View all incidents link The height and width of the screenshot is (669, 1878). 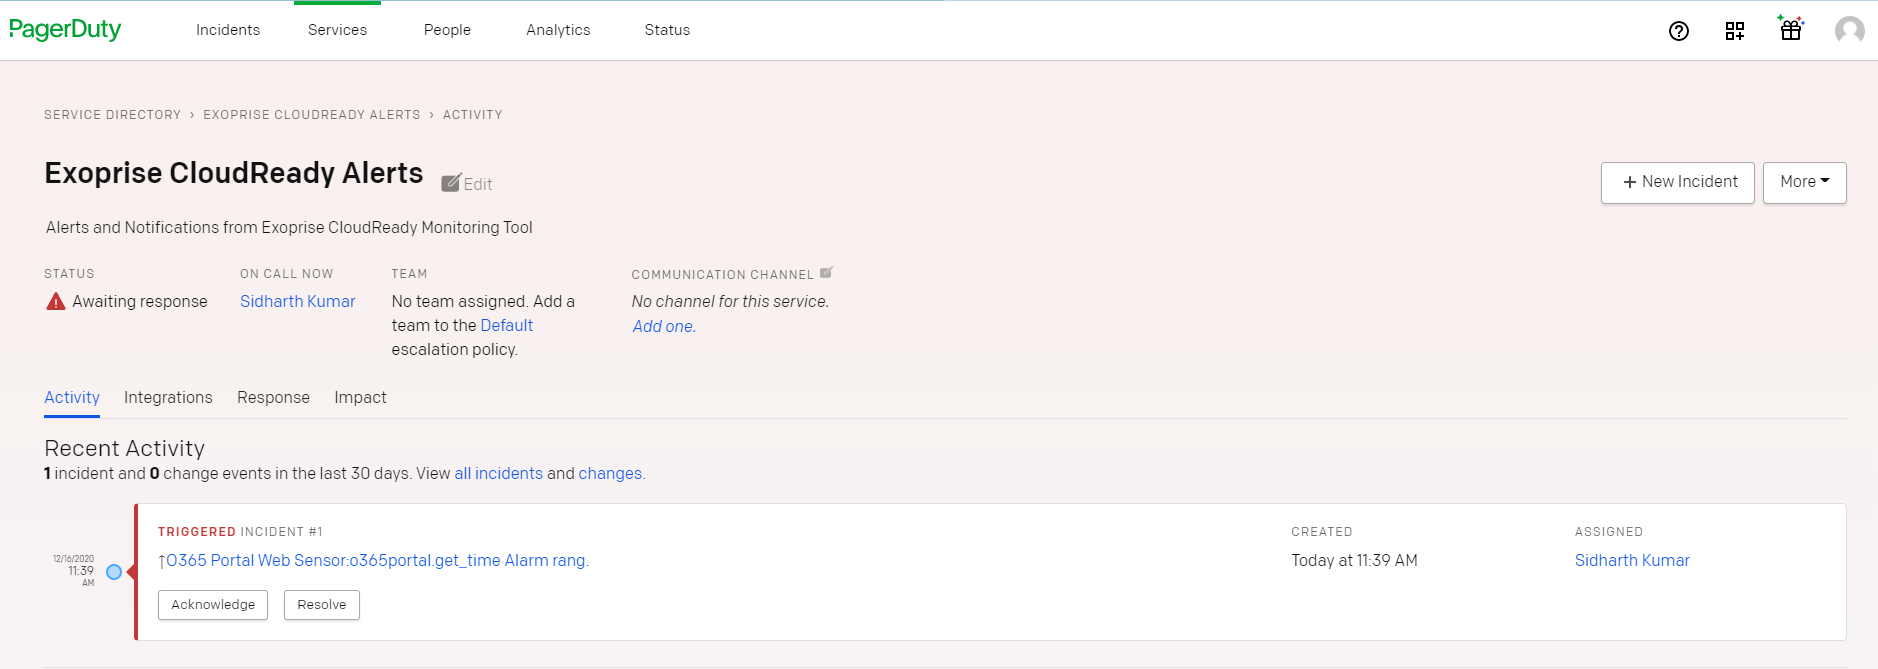click(x=499, y=473)
